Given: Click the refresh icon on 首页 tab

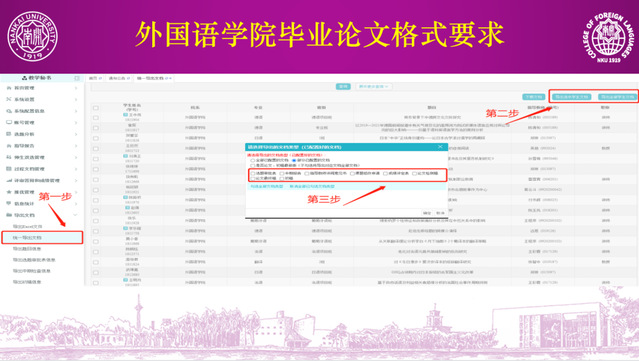Looking at the screenshot, I should tap(100, 78).
